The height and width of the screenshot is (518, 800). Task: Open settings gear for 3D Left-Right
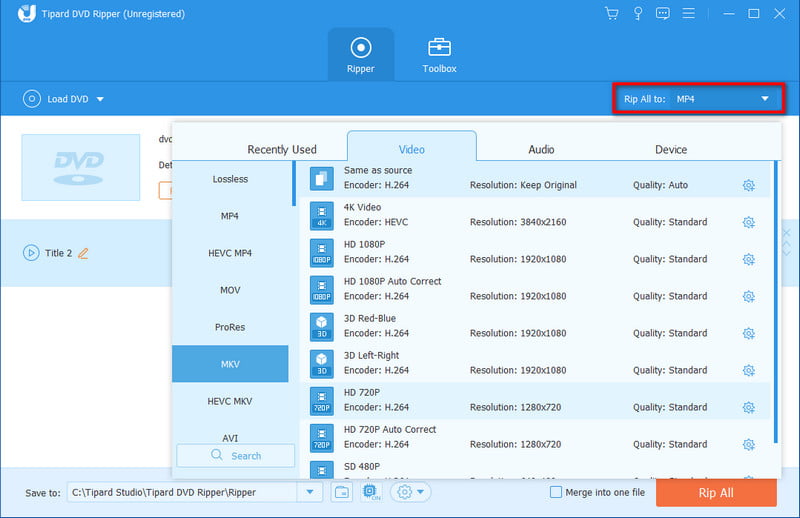(x=748, y=371)
